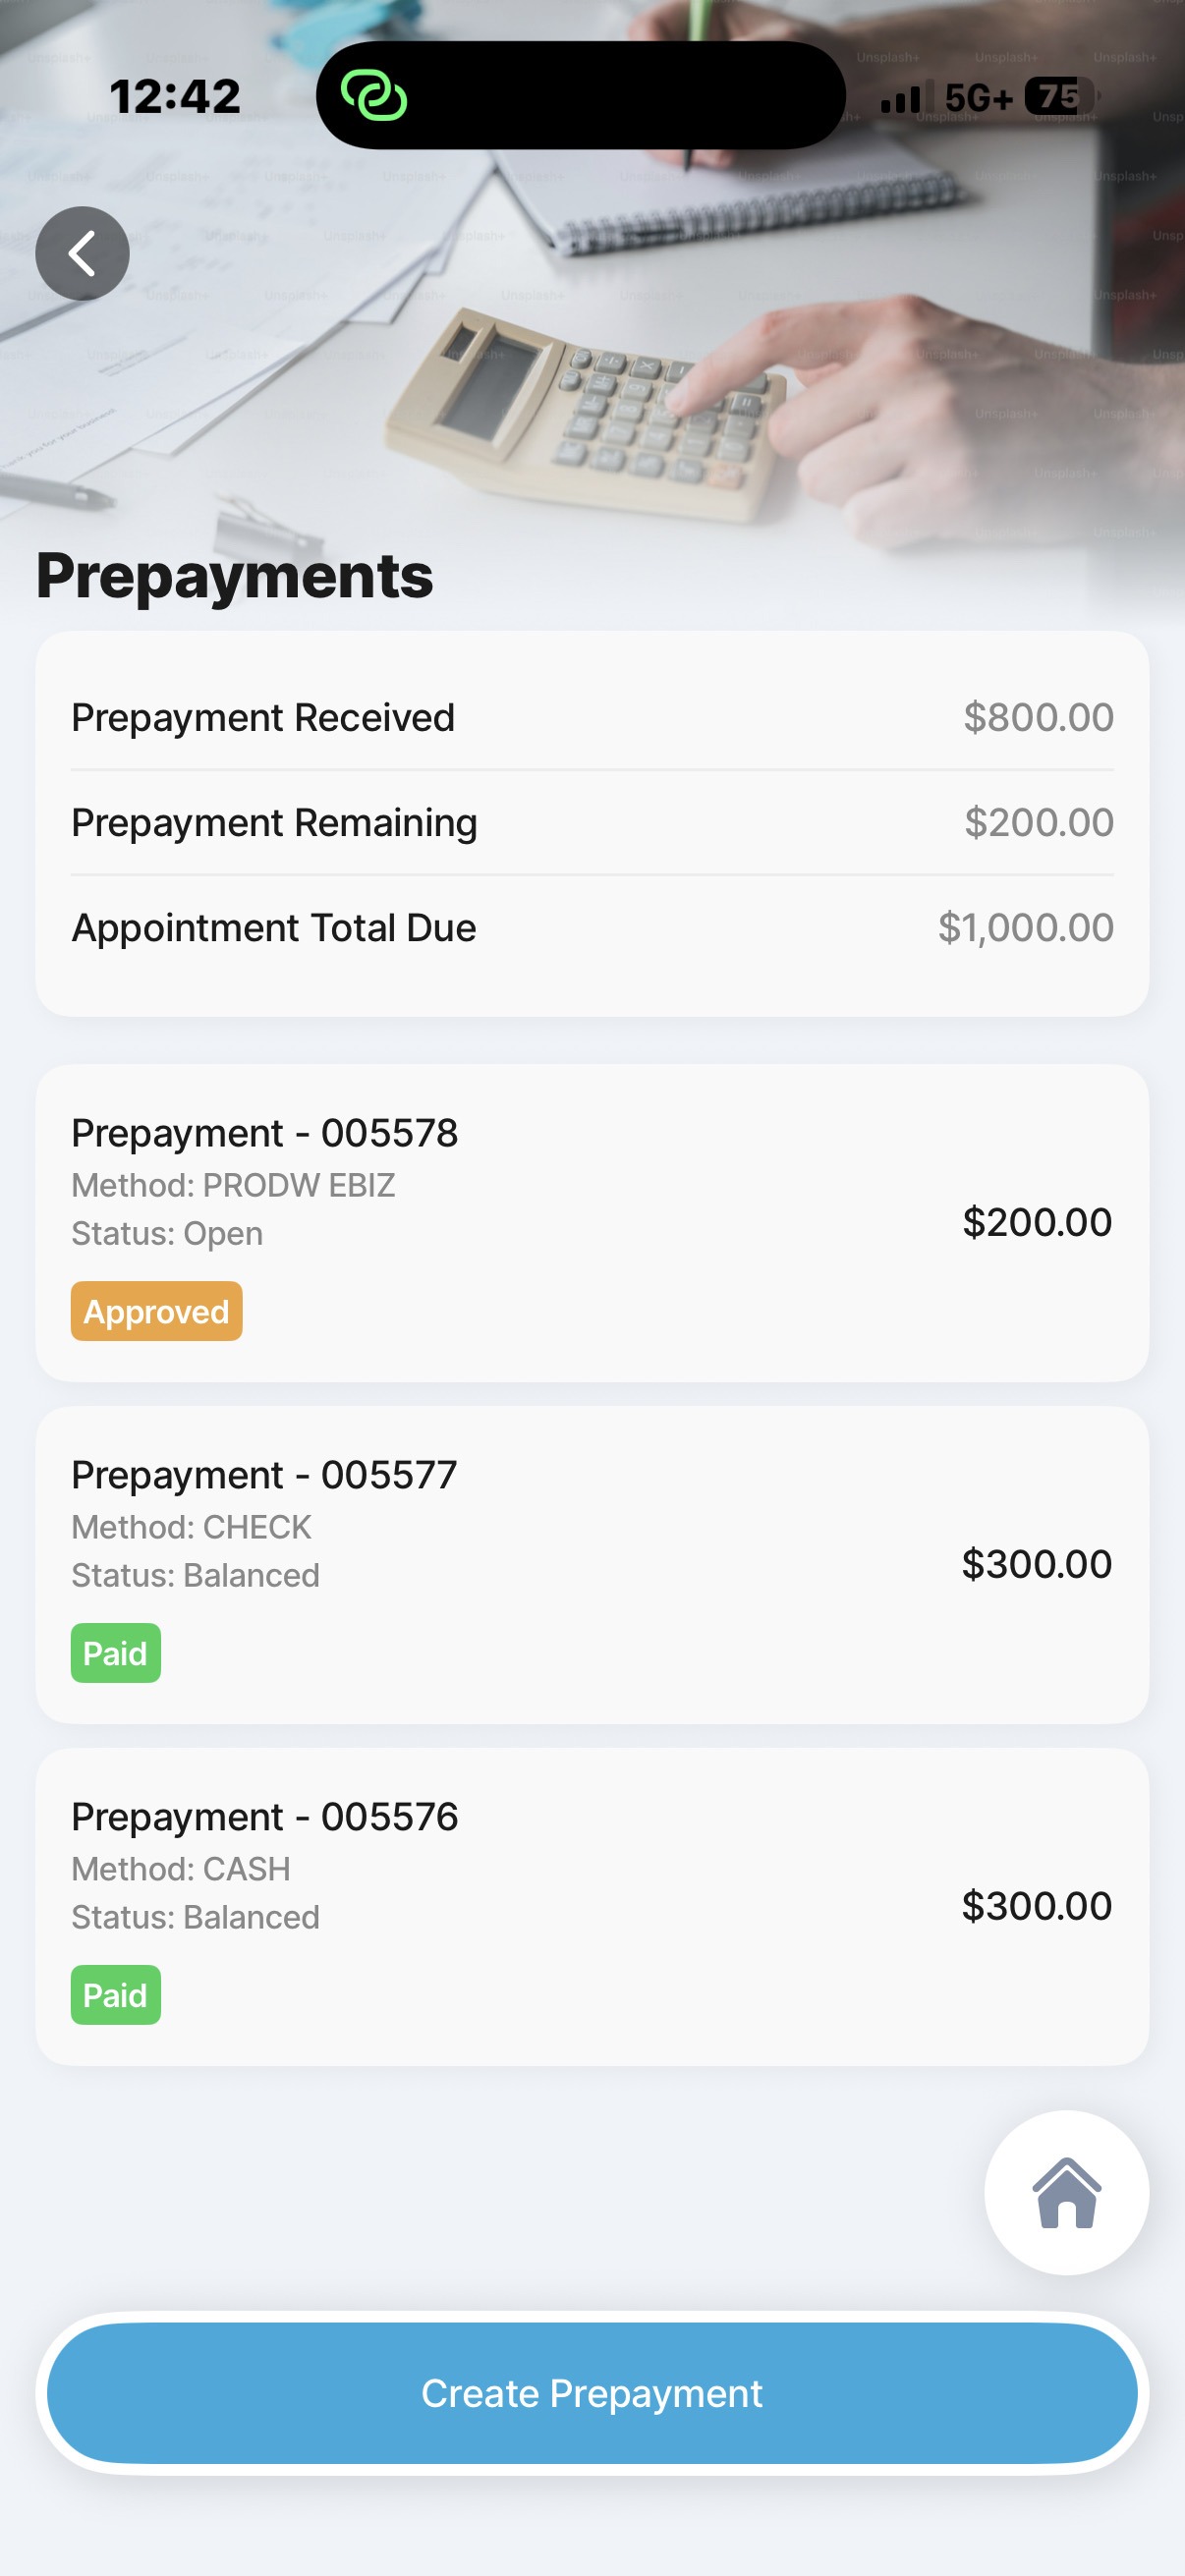Open Prepayment - 005577 entry

coord(592,1564)
